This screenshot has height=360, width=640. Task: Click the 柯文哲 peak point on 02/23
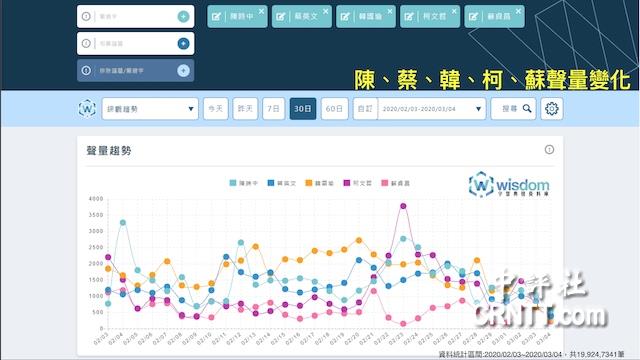[x=403, y=206]
